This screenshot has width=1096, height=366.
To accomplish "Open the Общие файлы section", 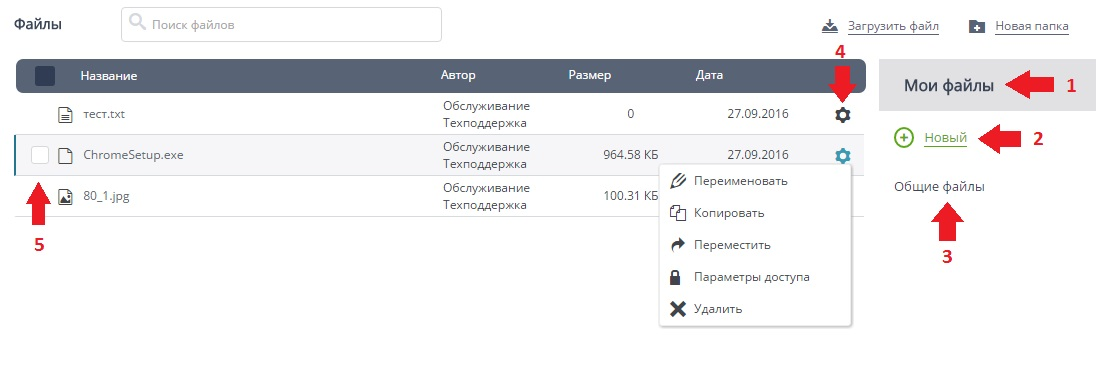I will [939, 187].
